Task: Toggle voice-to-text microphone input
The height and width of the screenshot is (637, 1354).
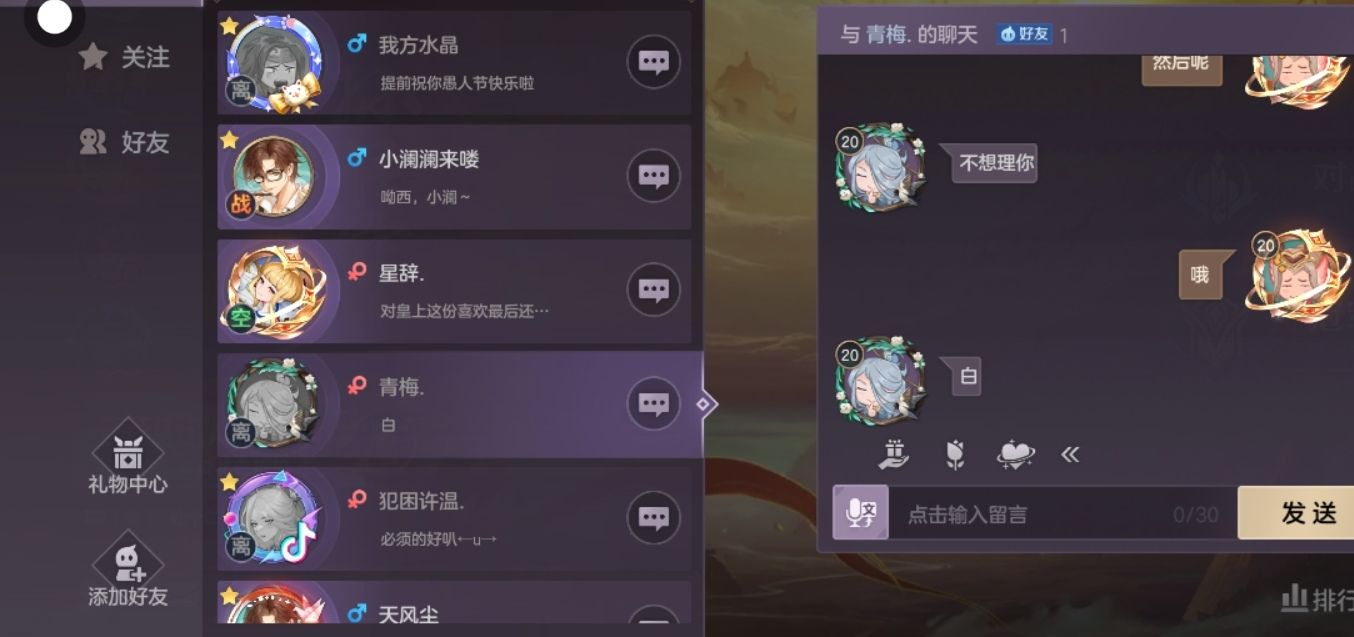Action: (x=860, y=513)
